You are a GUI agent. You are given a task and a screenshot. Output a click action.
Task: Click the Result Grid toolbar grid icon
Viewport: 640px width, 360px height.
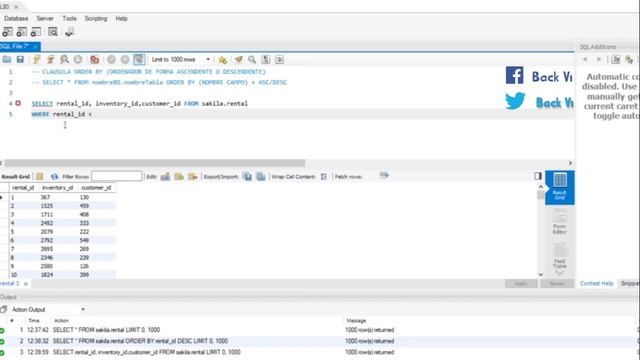click(40, 176)
